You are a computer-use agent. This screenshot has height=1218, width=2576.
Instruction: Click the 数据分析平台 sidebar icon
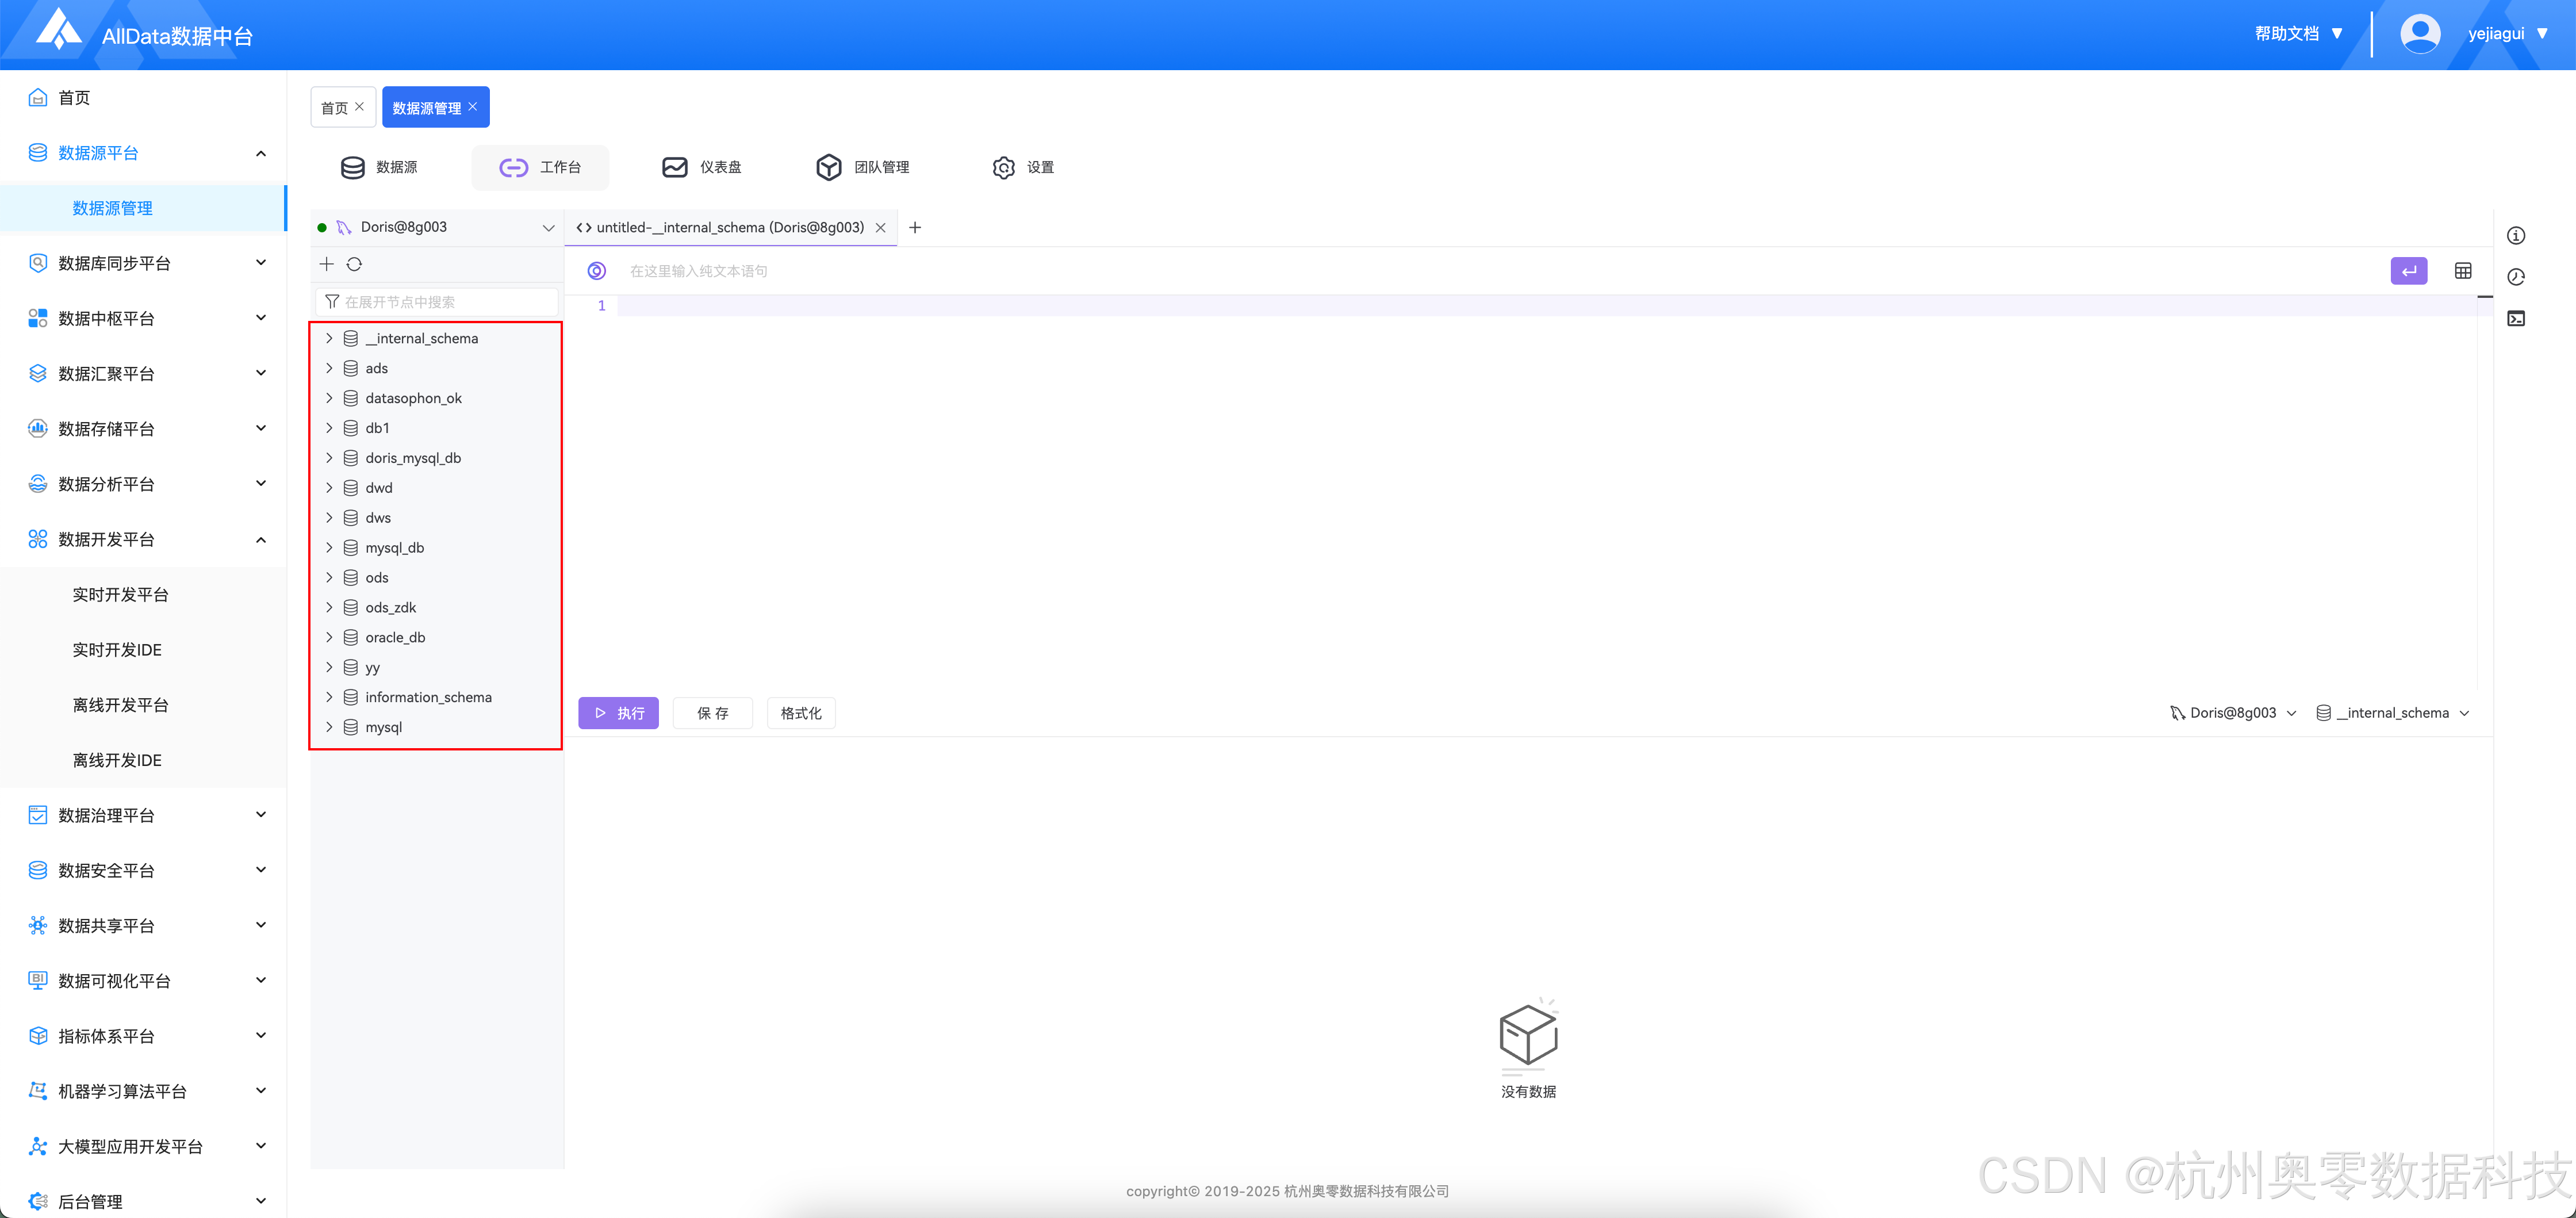[38, 484]
